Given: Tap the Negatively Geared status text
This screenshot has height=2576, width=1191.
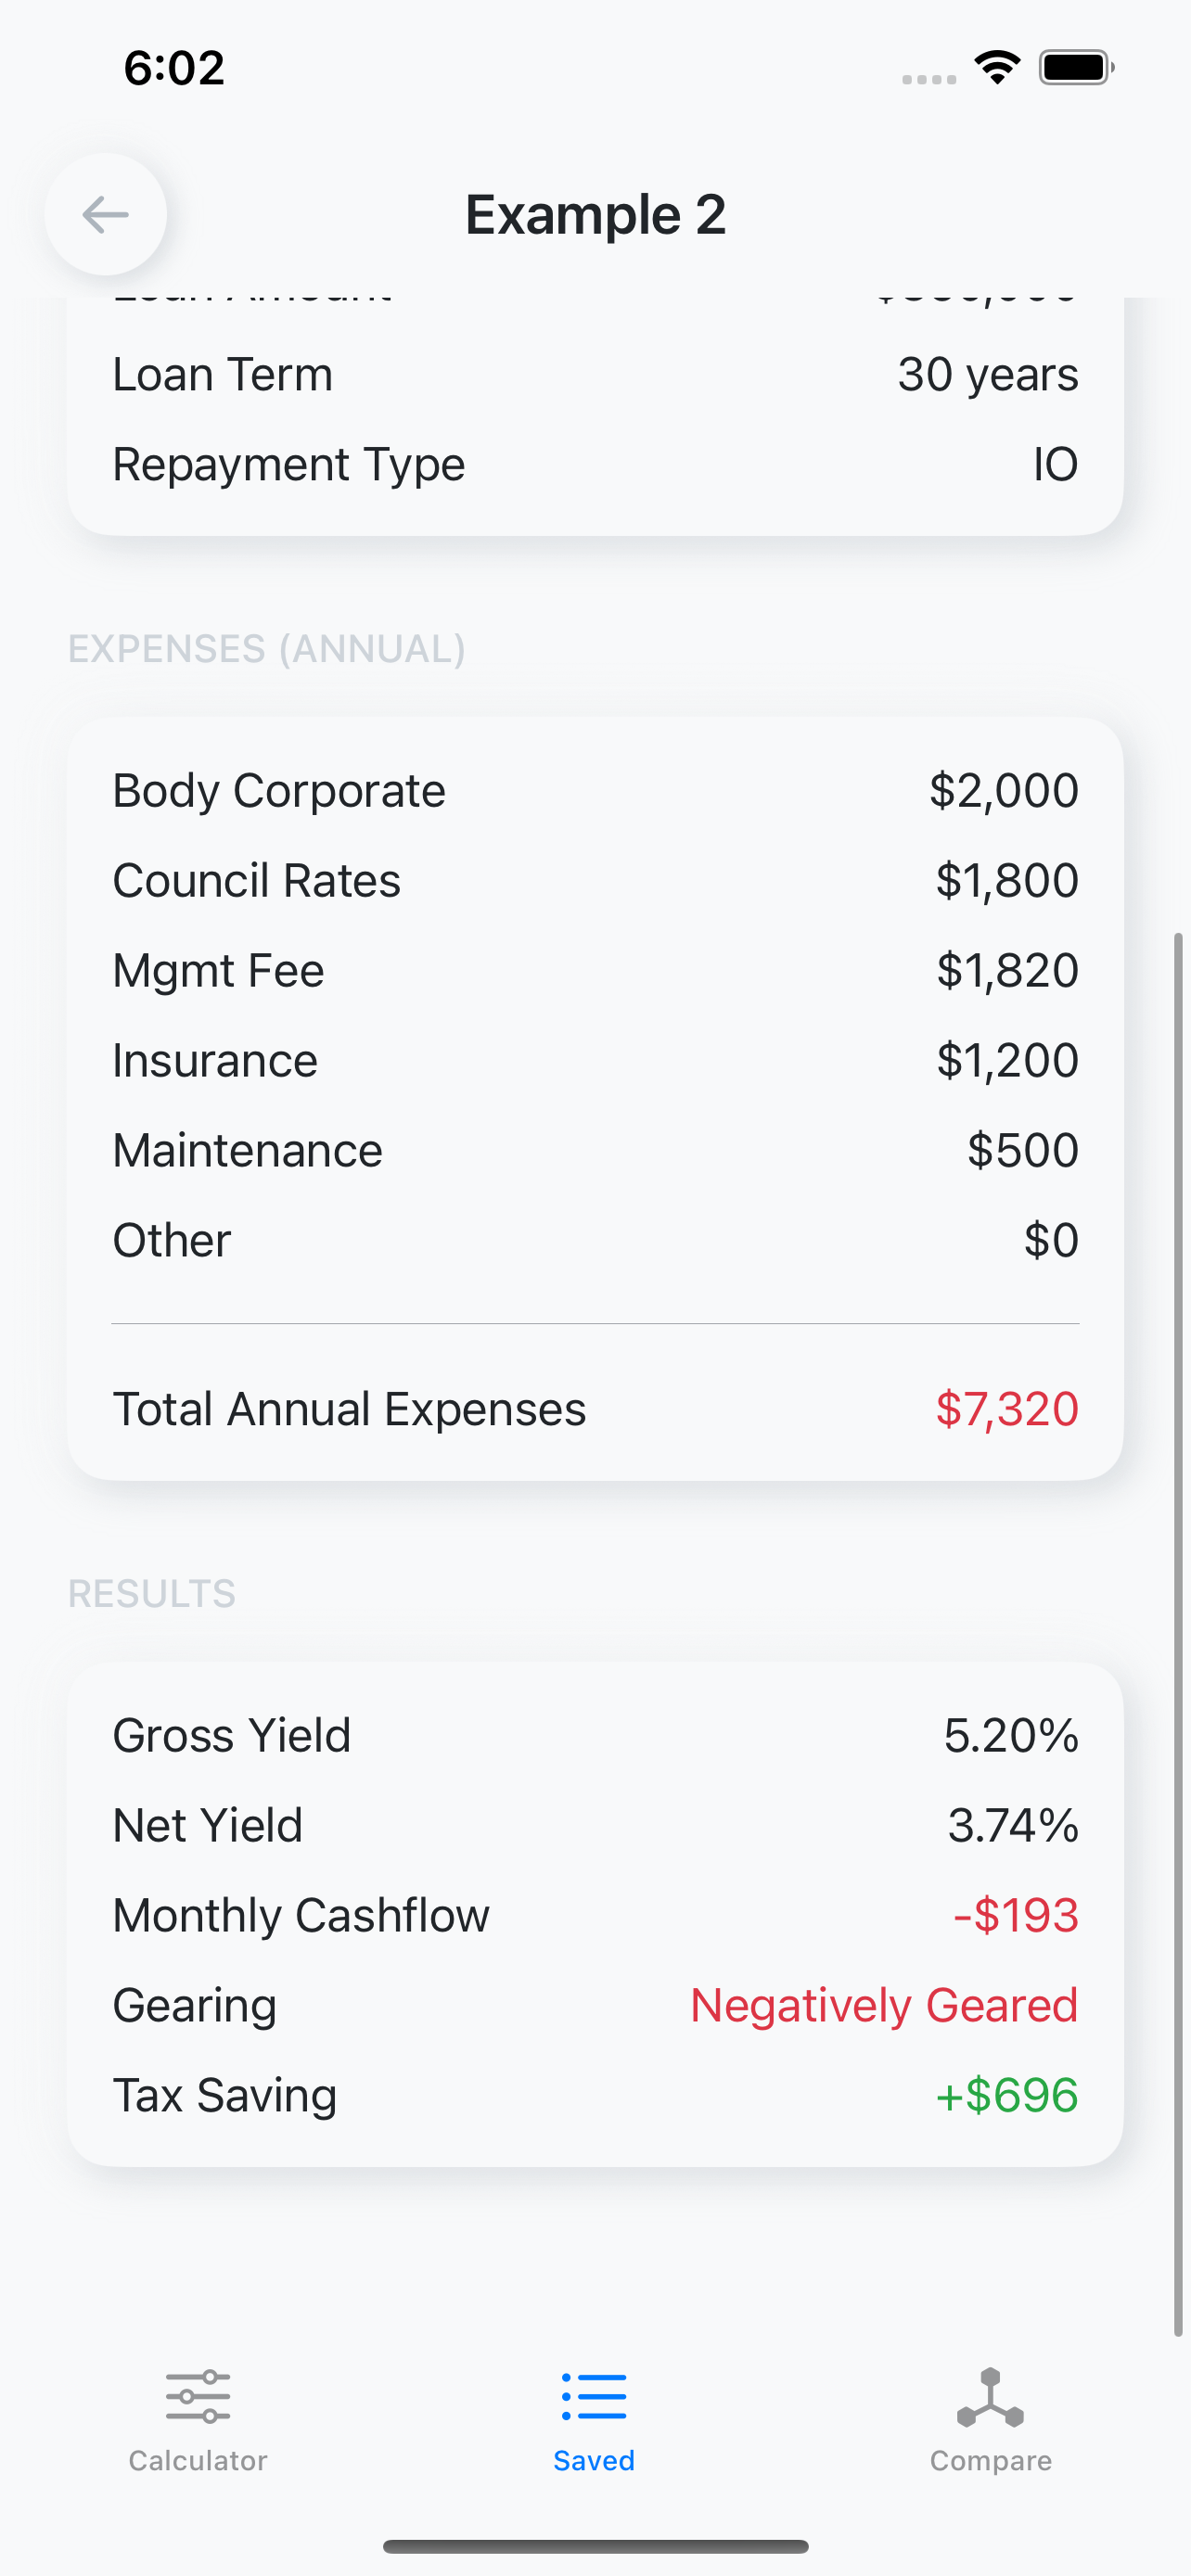Looking at the screenshot, I should pos(884,2005).
